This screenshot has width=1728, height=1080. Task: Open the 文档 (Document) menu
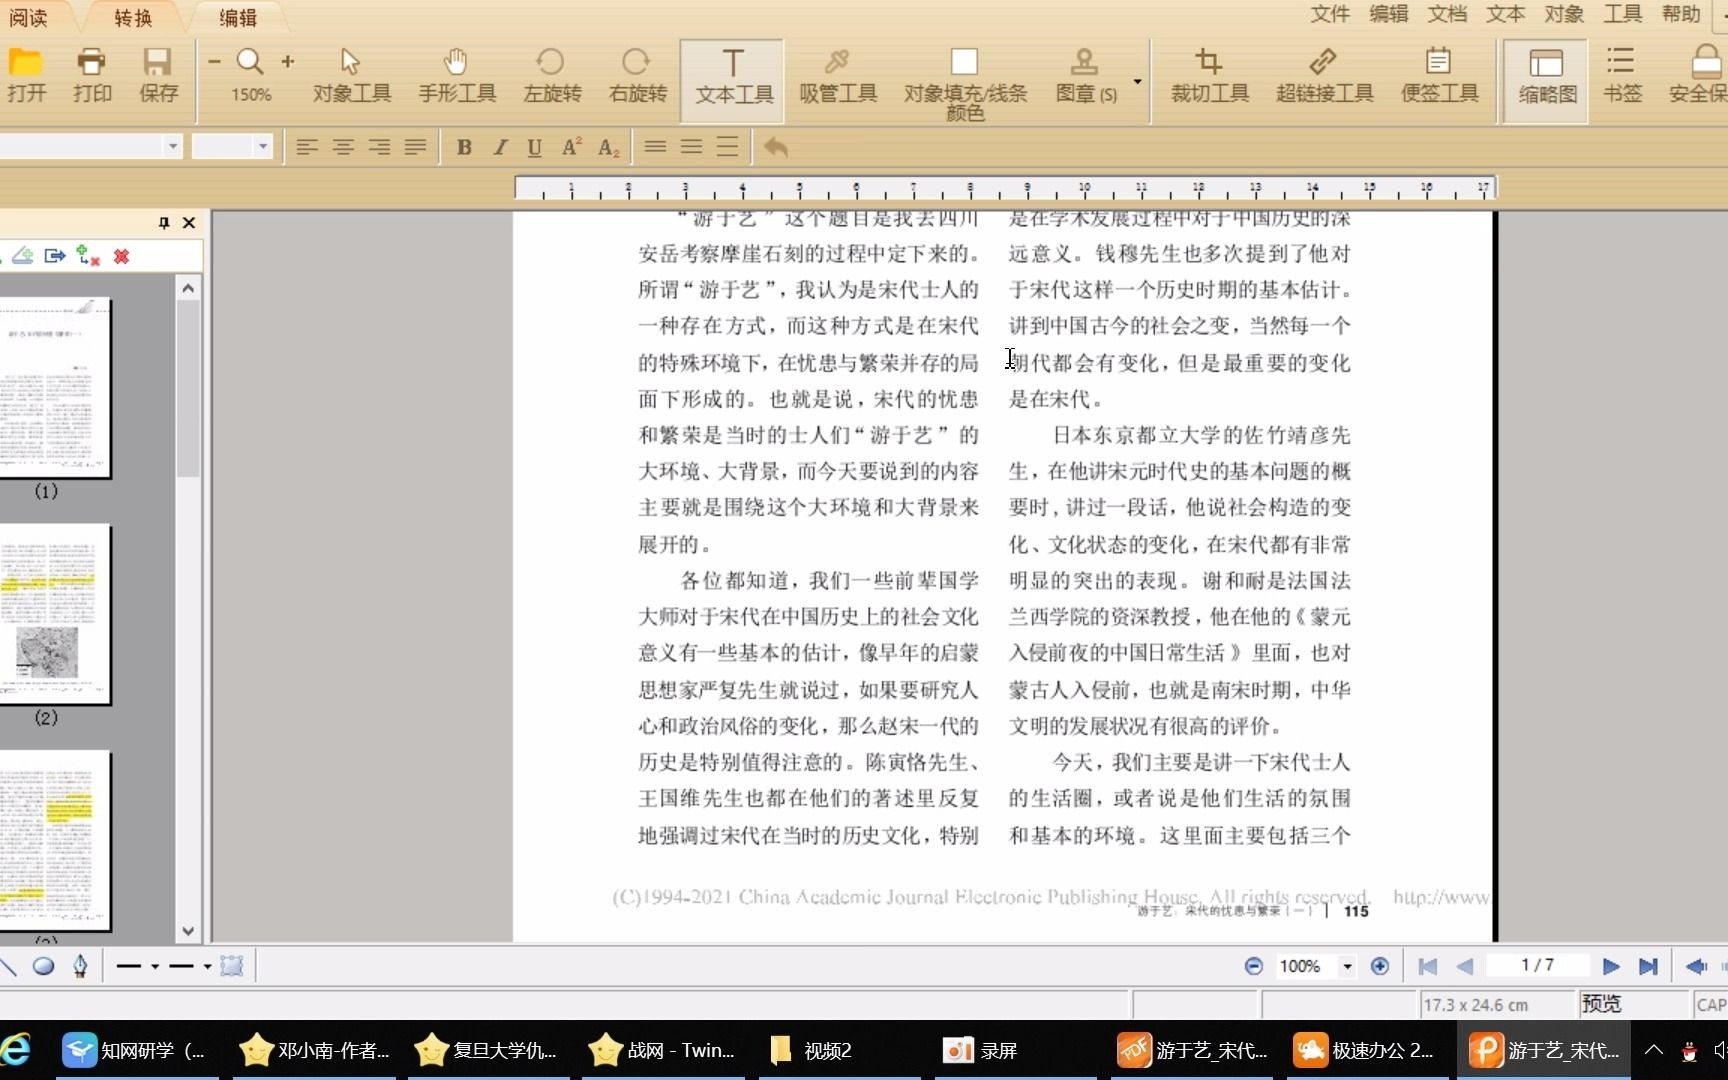1447,14
